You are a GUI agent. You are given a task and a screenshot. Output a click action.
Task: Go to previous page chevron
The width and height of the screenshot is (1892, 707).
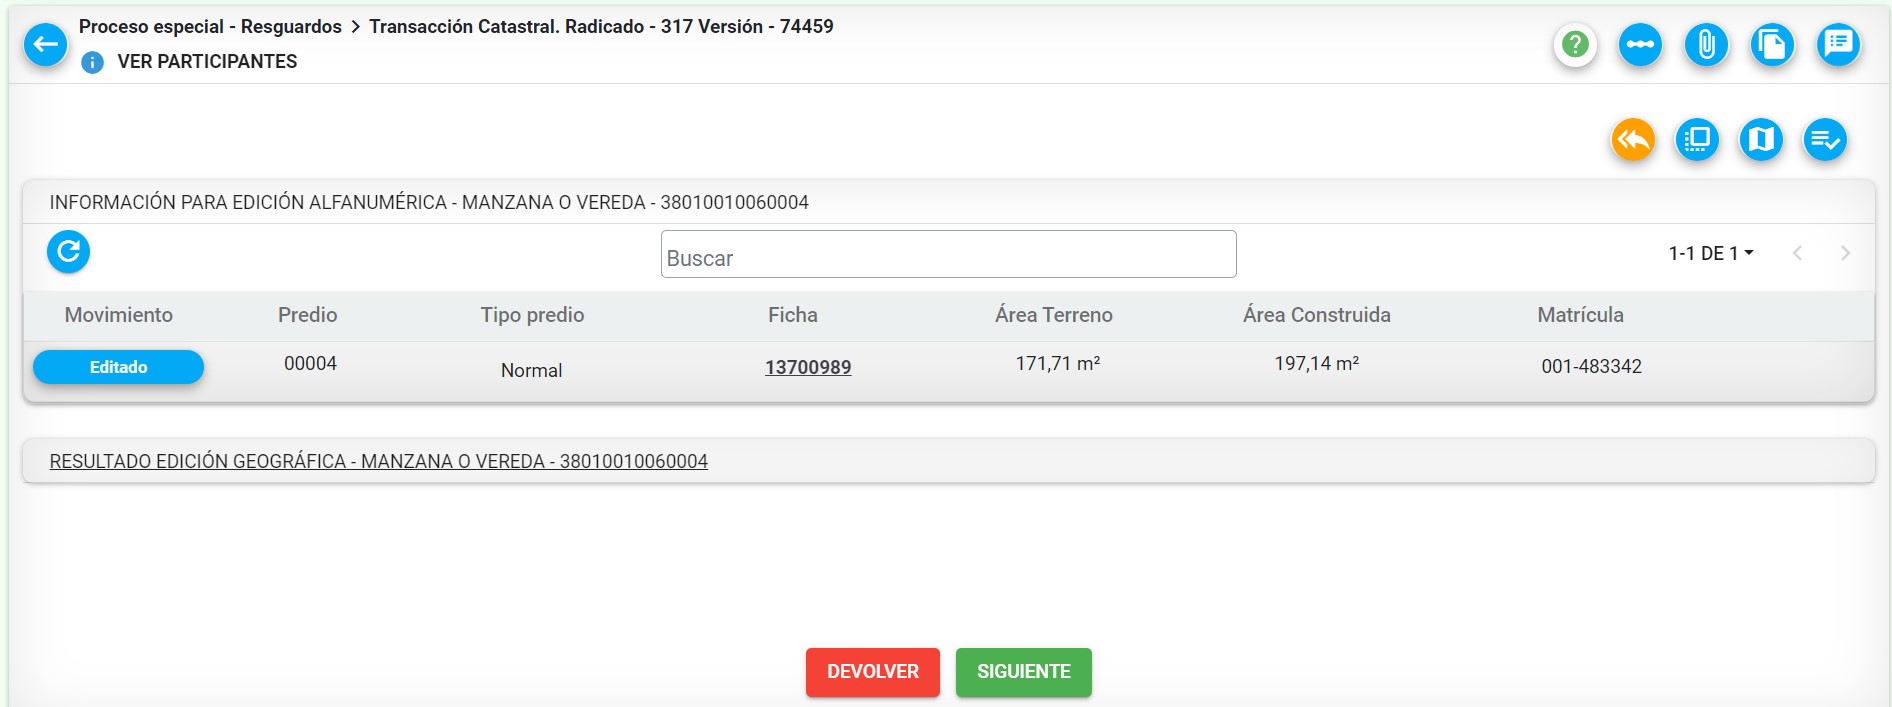pyautogui.click(x=1797, y=253)
